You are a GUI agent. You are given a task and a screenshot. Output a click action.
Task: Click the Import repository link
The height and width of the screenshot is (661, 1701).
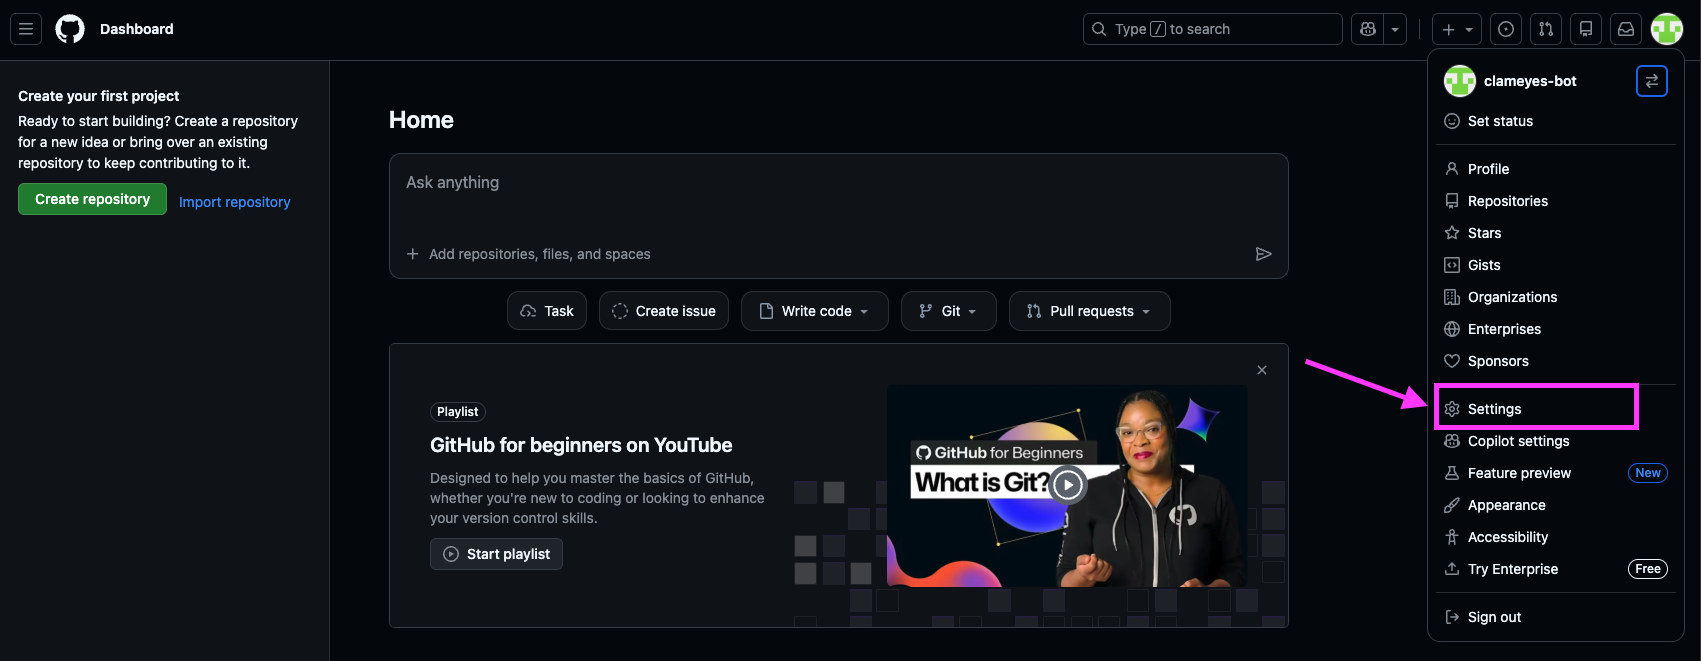point(235,202)
